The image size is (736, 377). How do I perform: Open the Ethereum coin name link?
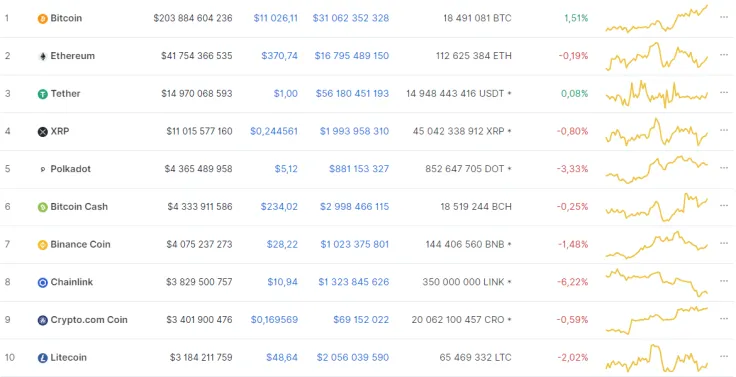73,56
